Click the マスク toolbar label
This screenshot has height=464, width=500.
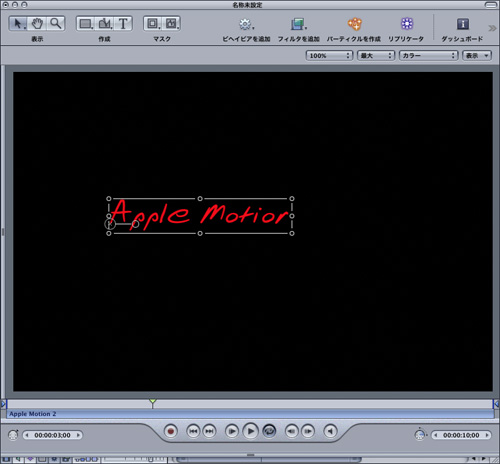pos(162,39)
